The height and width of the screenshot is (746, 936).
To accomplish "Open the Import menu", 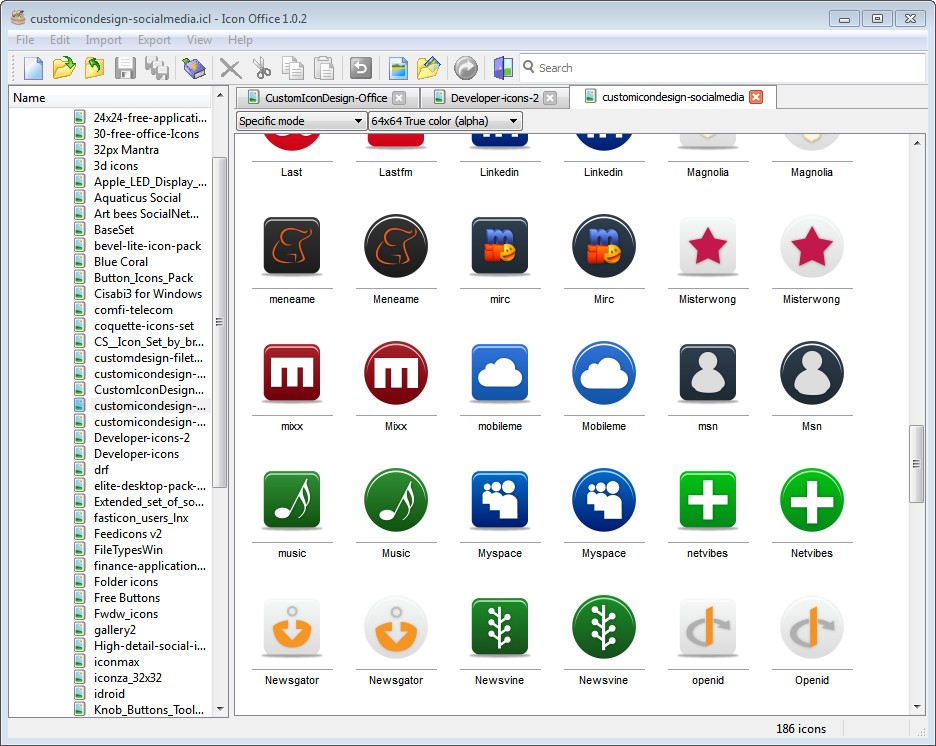I will 104,40.
